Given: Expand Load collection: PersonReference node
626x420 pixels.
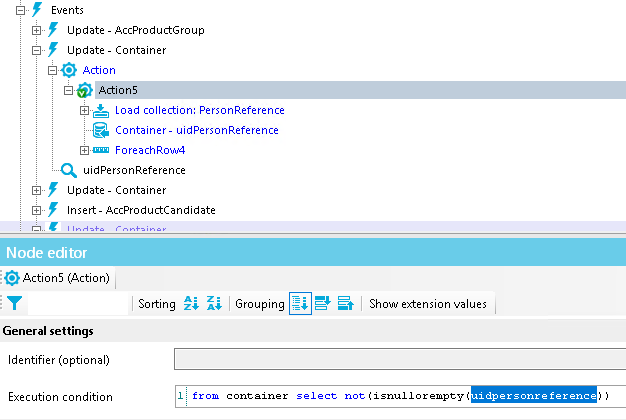Looking at the screenshot, I should pyautogui.click(x=85, y=110).
